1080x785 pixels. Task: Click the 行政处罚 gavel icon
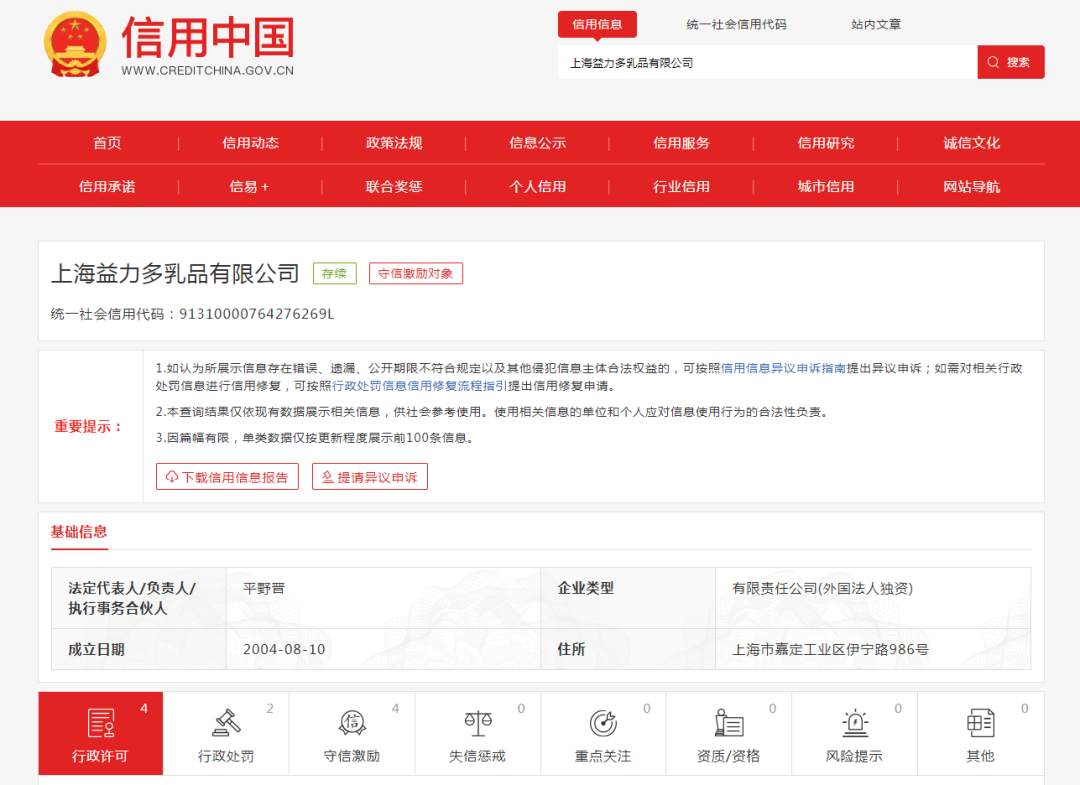click(x=226, y=722)
